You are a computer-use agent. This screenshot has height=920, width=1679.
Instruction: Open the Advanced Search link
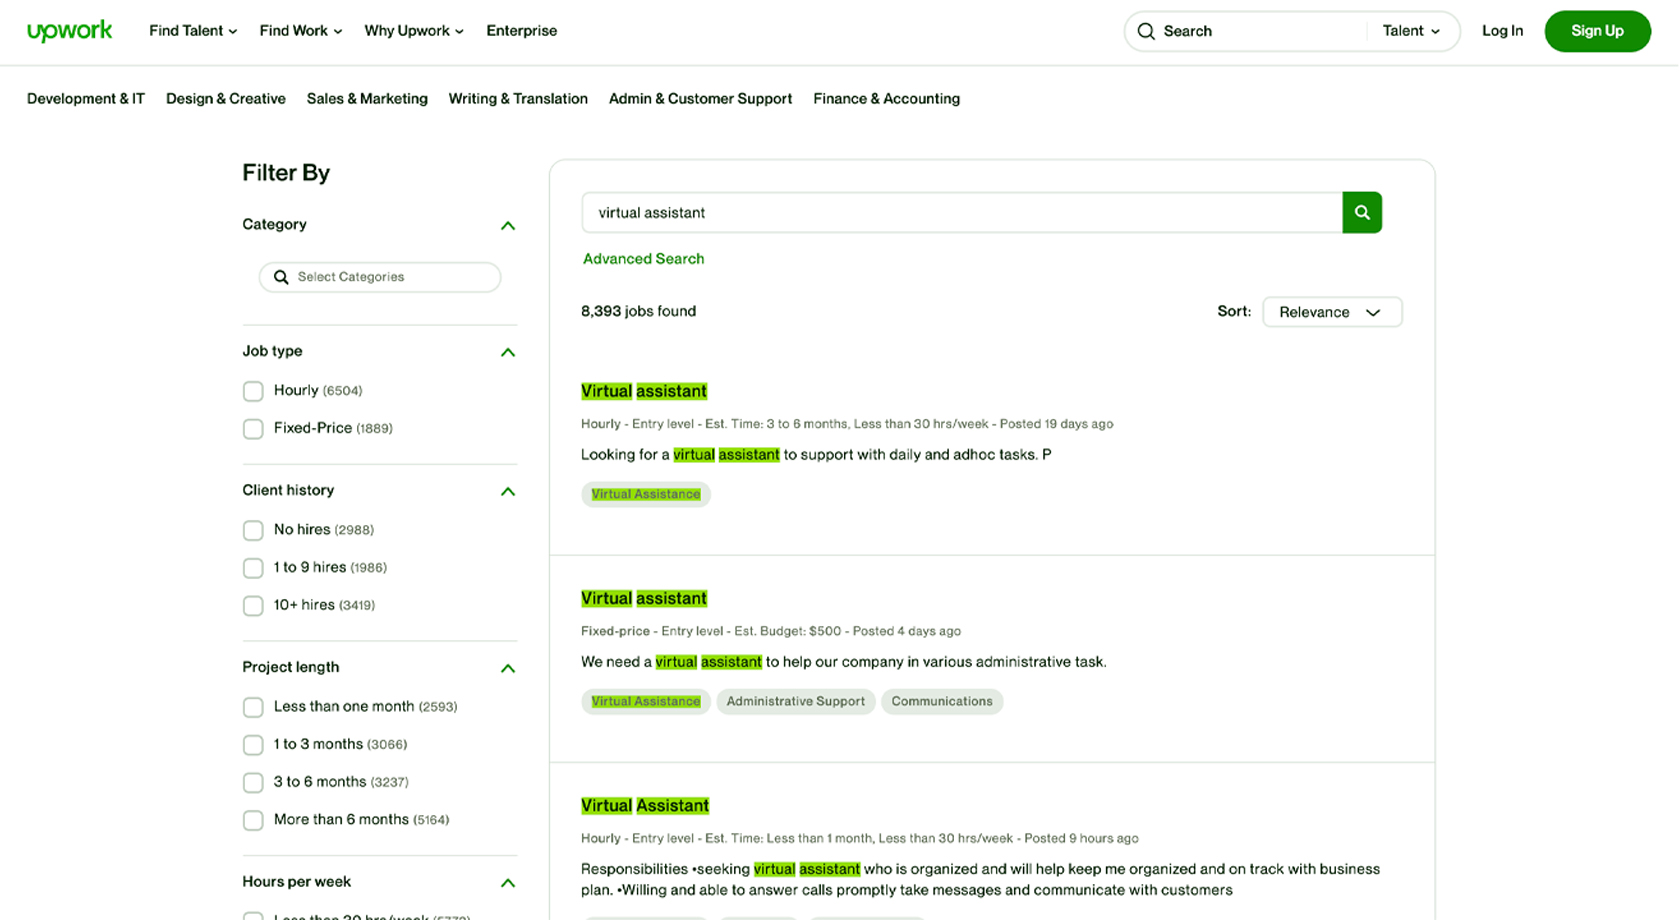(x=643, y=259)
